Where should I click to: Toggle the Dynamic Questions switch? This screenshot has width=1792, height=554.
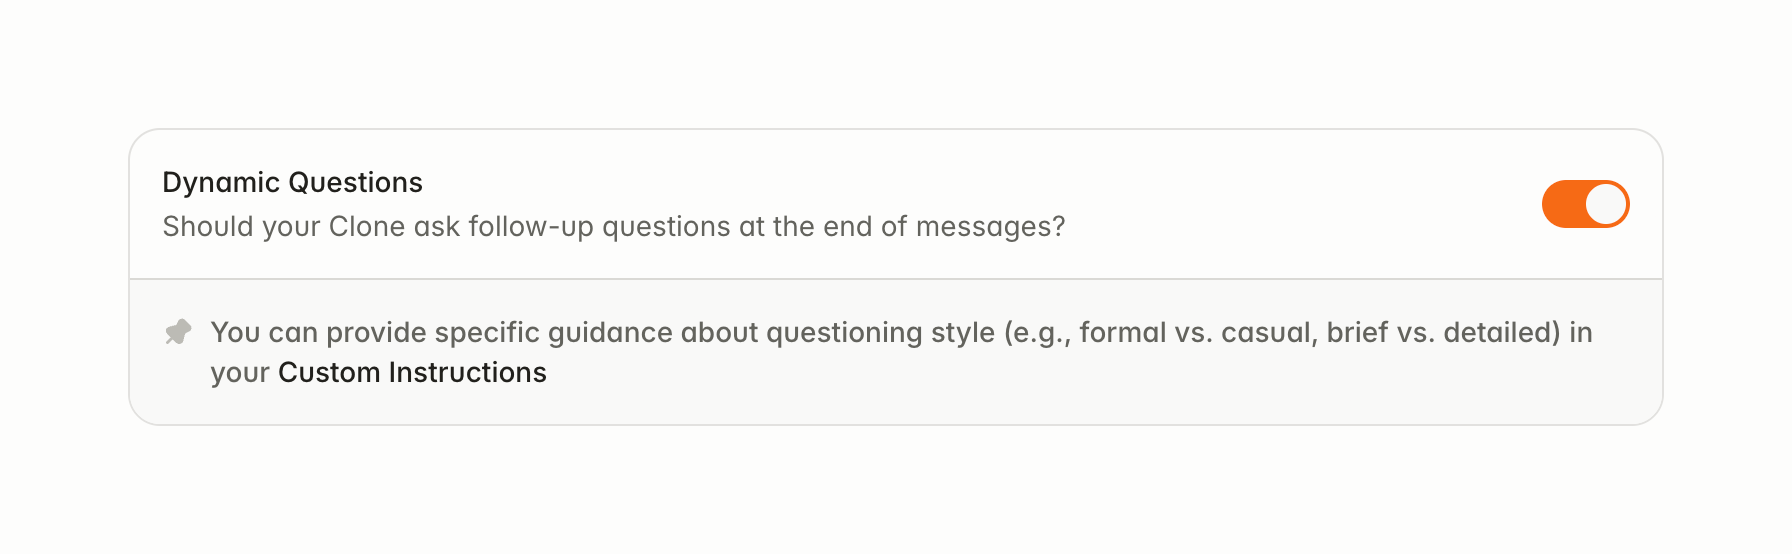1585,204
